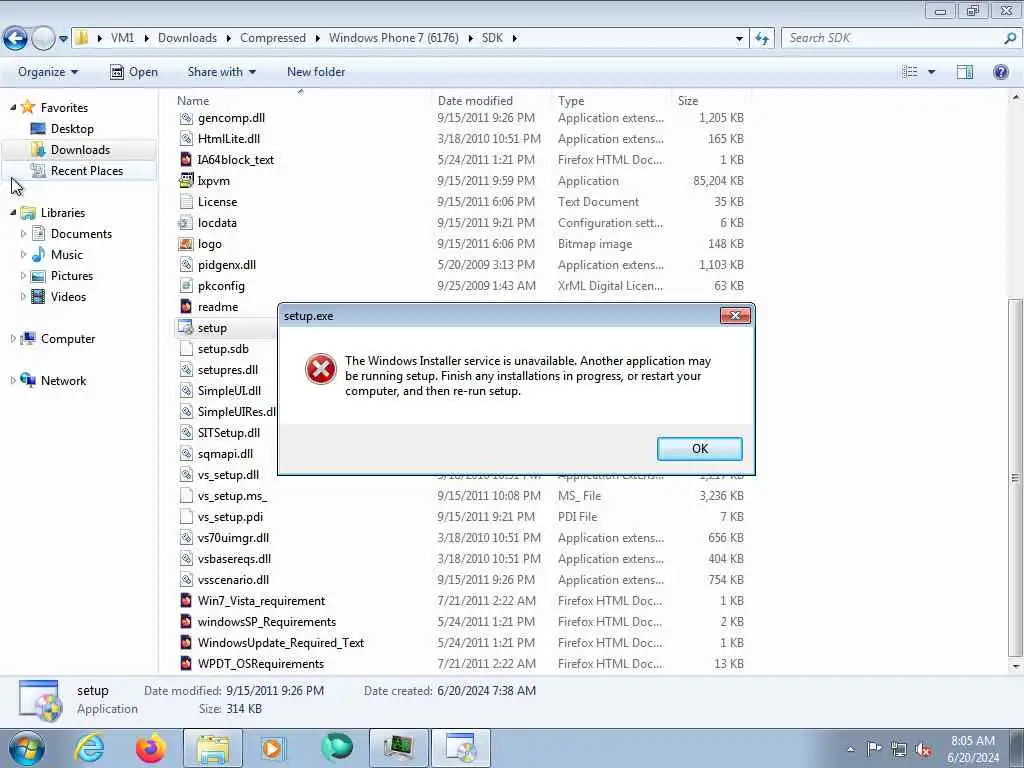Click the Search SDK field

pyautogui.click(x=891, y=38)
